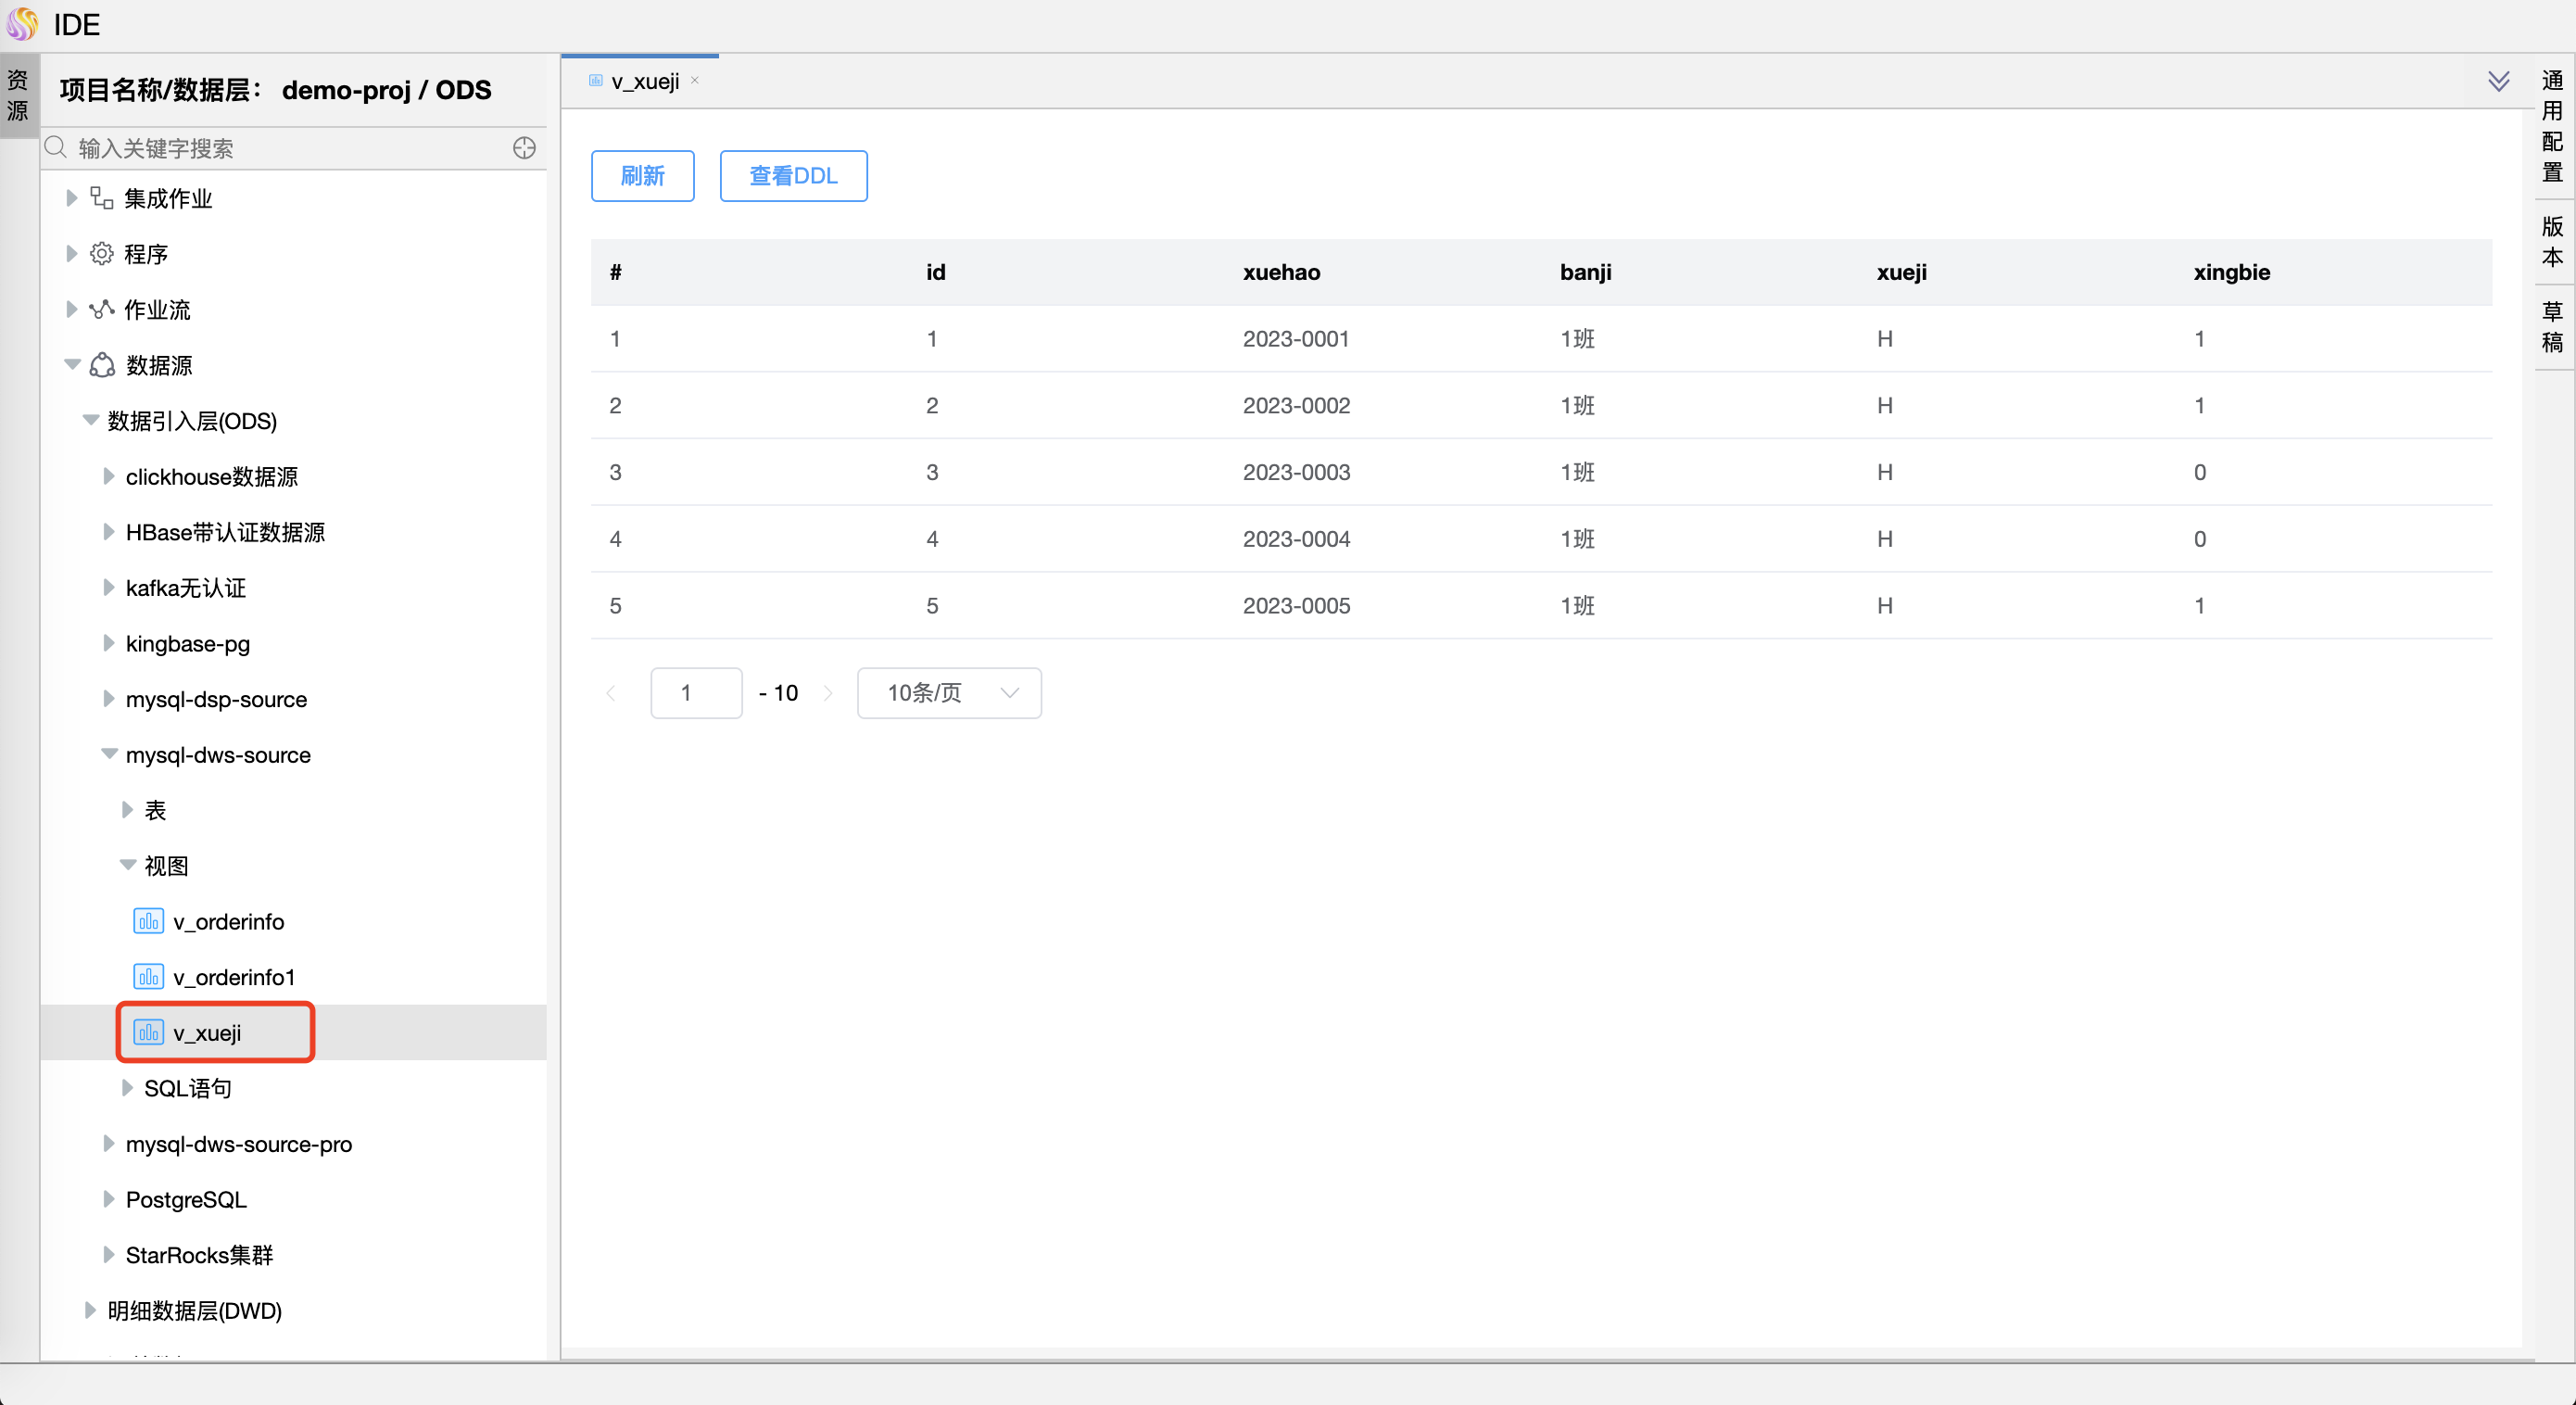Click the v_orderinfo view icon
This screenshot has height=1405, width=2576.
148,921
